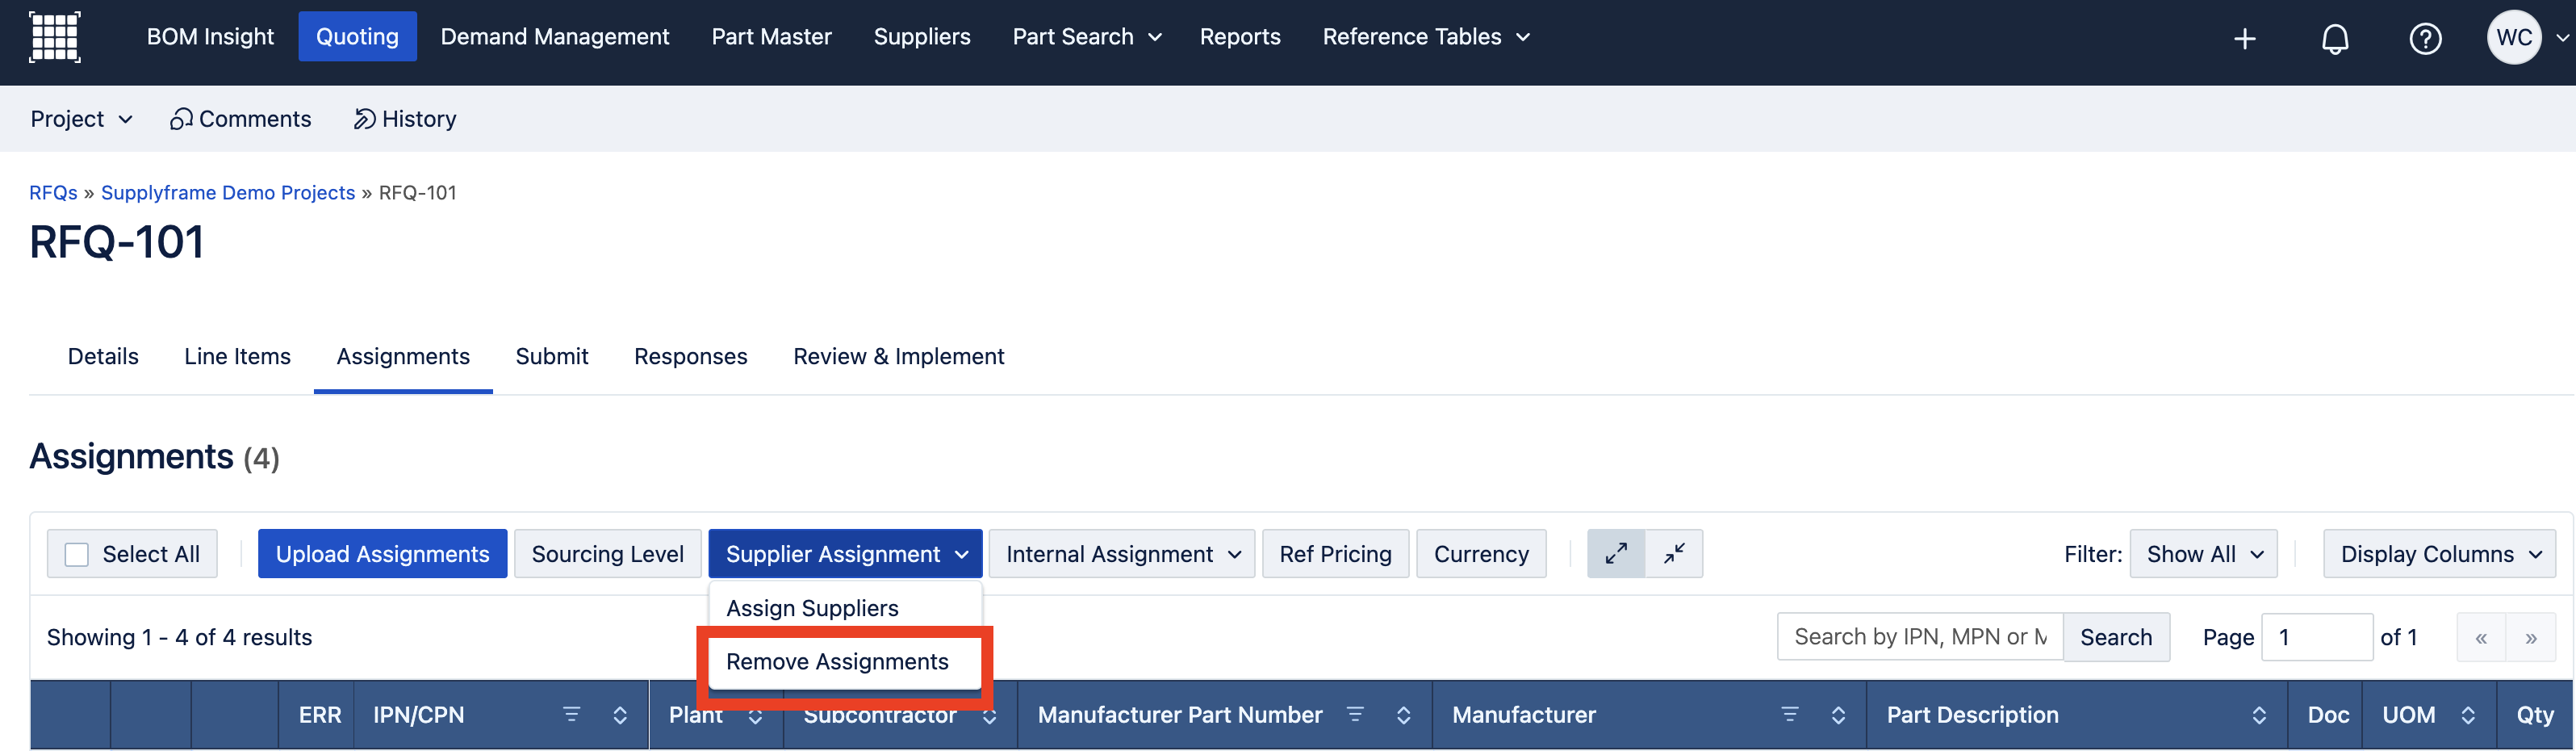Click the Sourcing Level button
The image size is (2576, 751).
[607, 554]
